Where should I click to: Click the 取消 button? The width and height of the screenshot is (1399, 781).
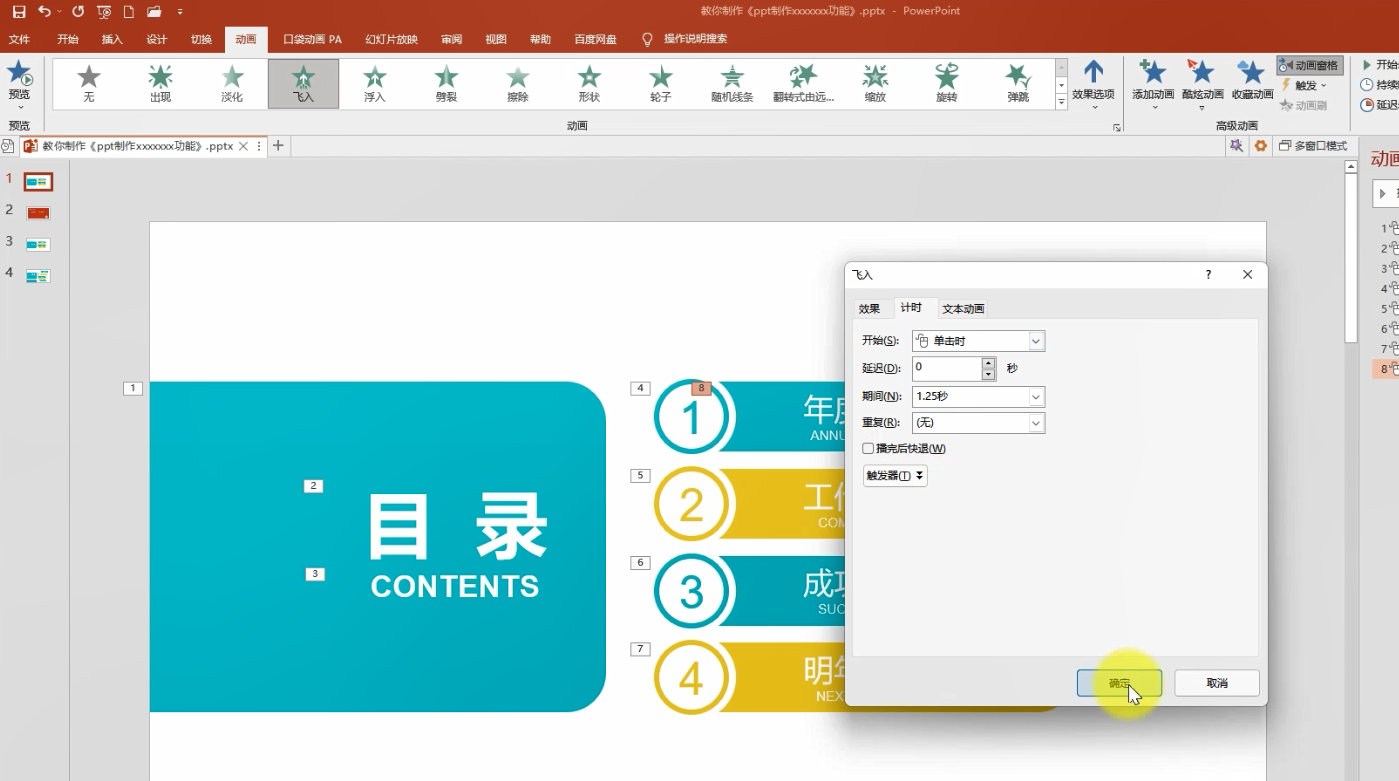[x=1217, y=683]
